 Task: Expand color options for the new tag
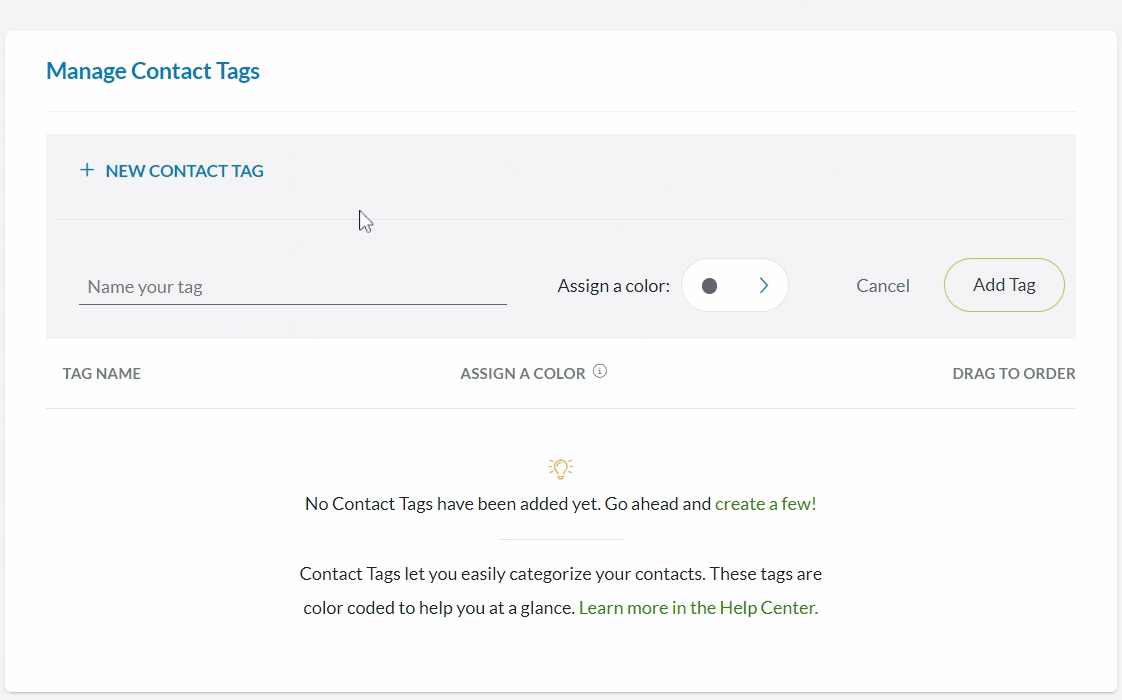point(735,285)
